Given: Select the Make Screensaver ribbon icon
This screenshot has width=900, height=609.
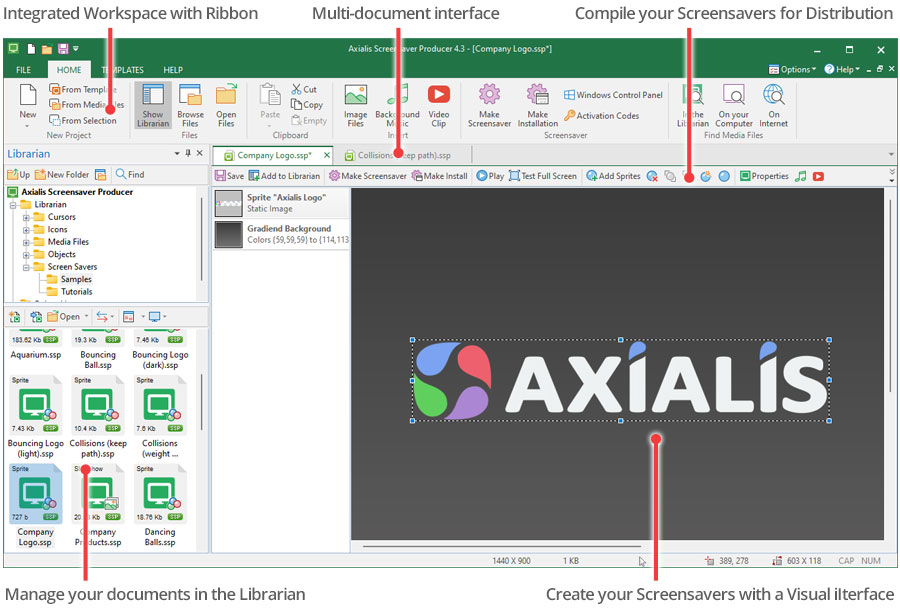Looking at the screenshot, I should (489, 103).
